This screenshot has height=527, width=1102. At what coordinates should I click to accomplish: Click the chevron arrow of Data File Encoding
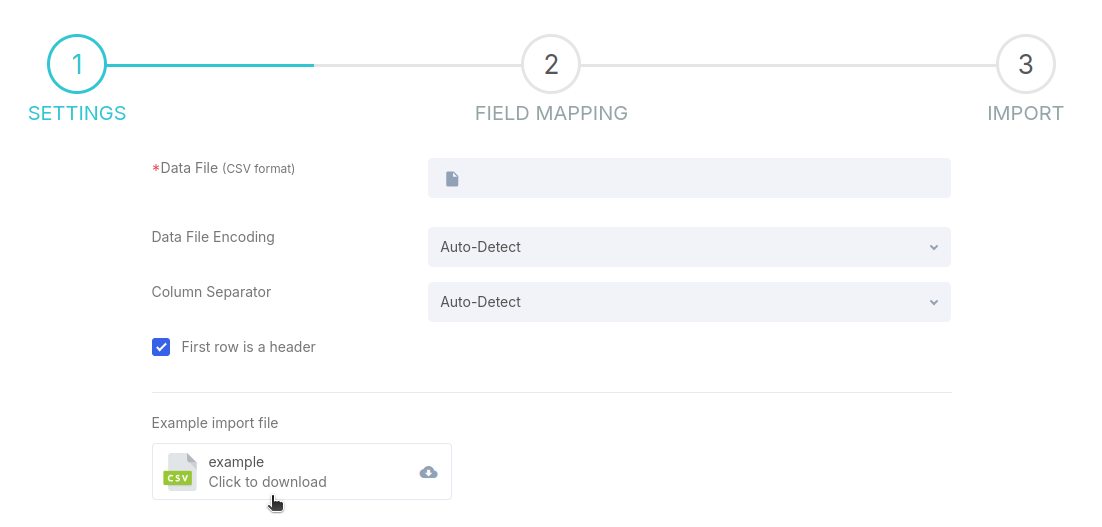(933, 247)
